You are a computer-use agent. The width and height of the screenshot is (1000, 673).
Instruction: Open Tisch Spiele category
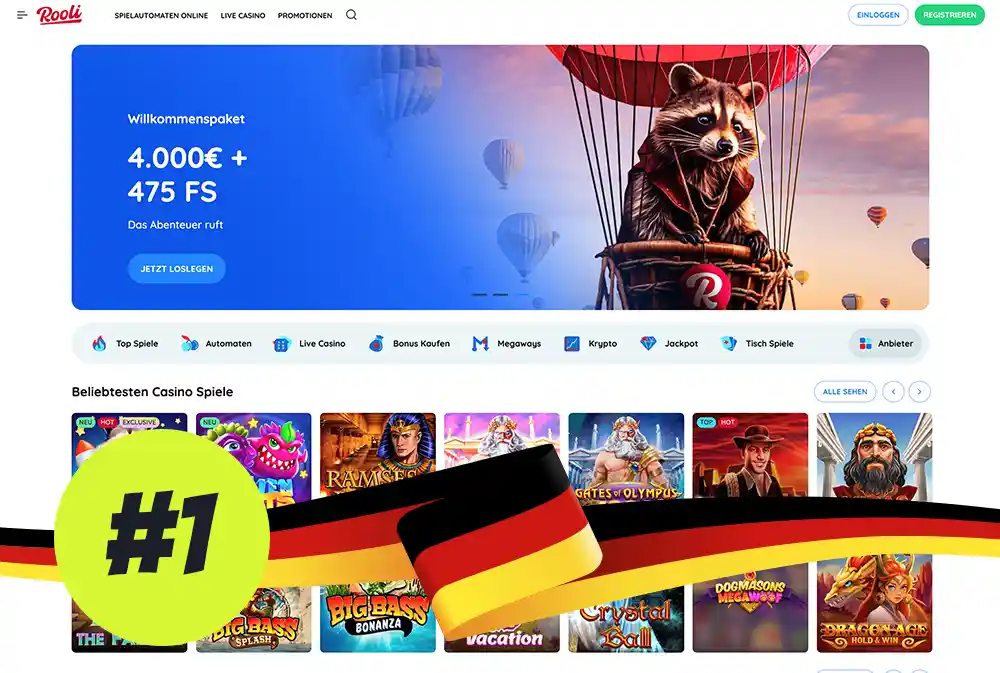click(x=757, y=343)
